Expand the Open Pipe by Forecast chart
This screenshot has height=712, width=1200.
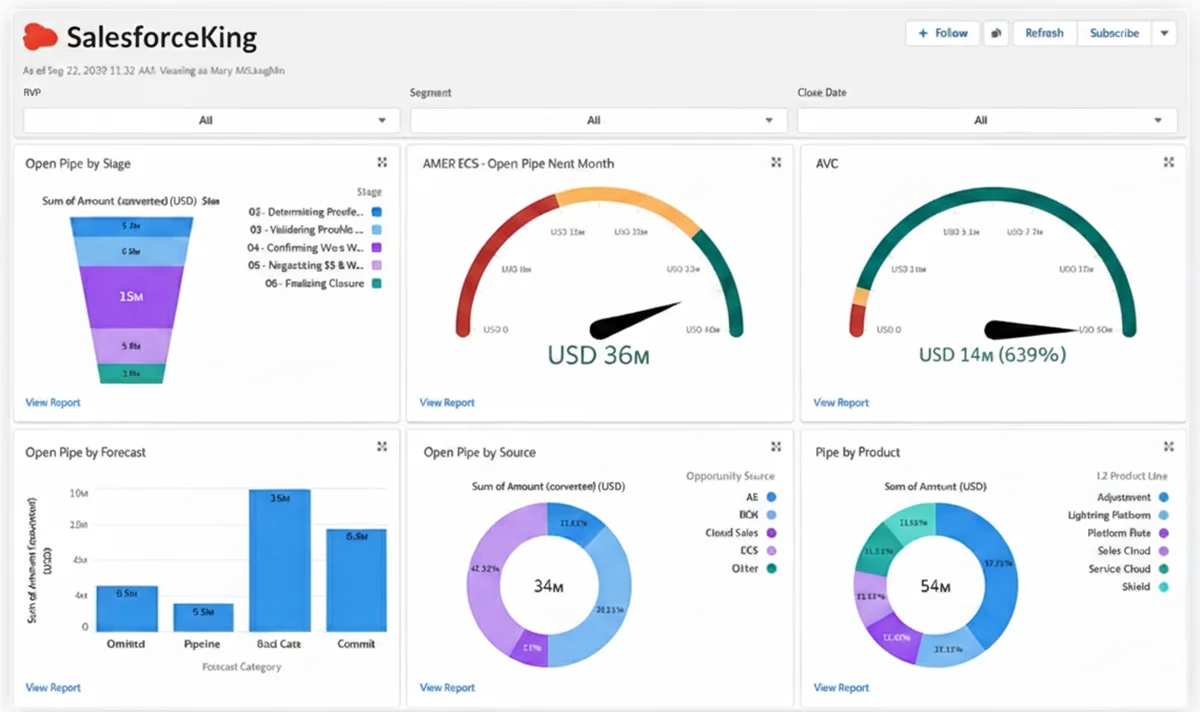coord(381,448)
